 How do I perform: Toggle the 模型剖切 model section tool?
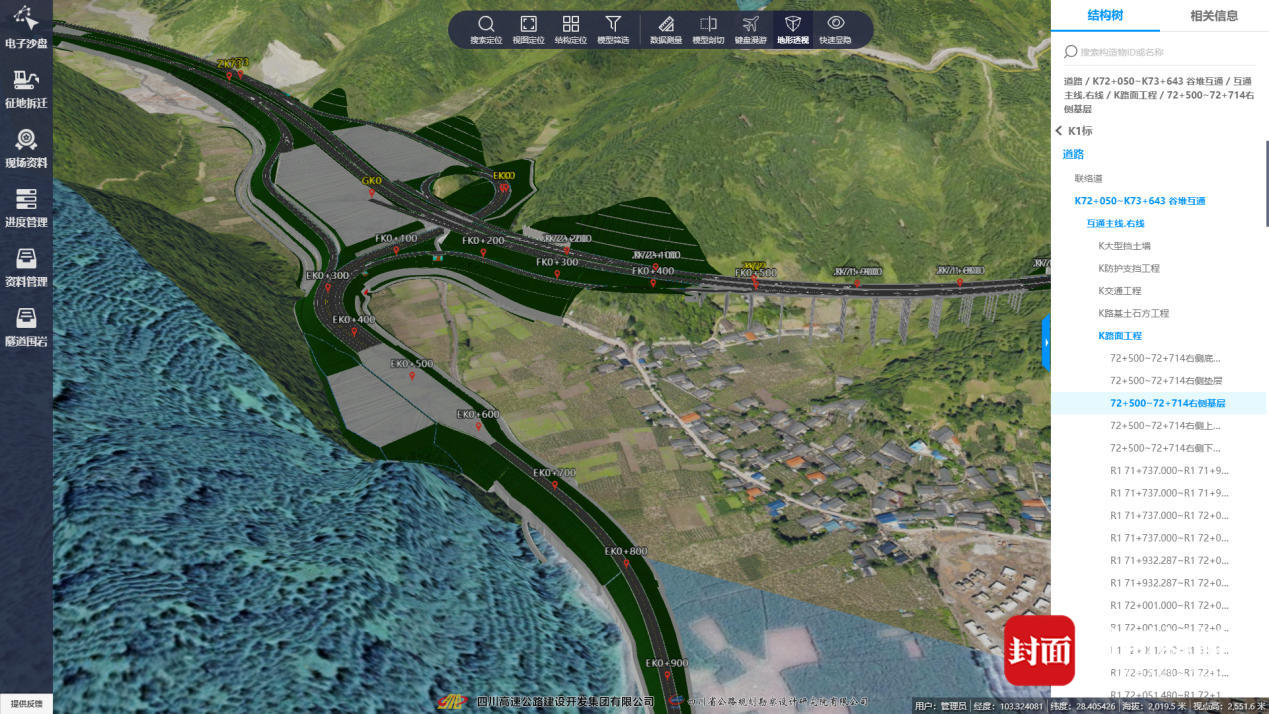(708, 29)
